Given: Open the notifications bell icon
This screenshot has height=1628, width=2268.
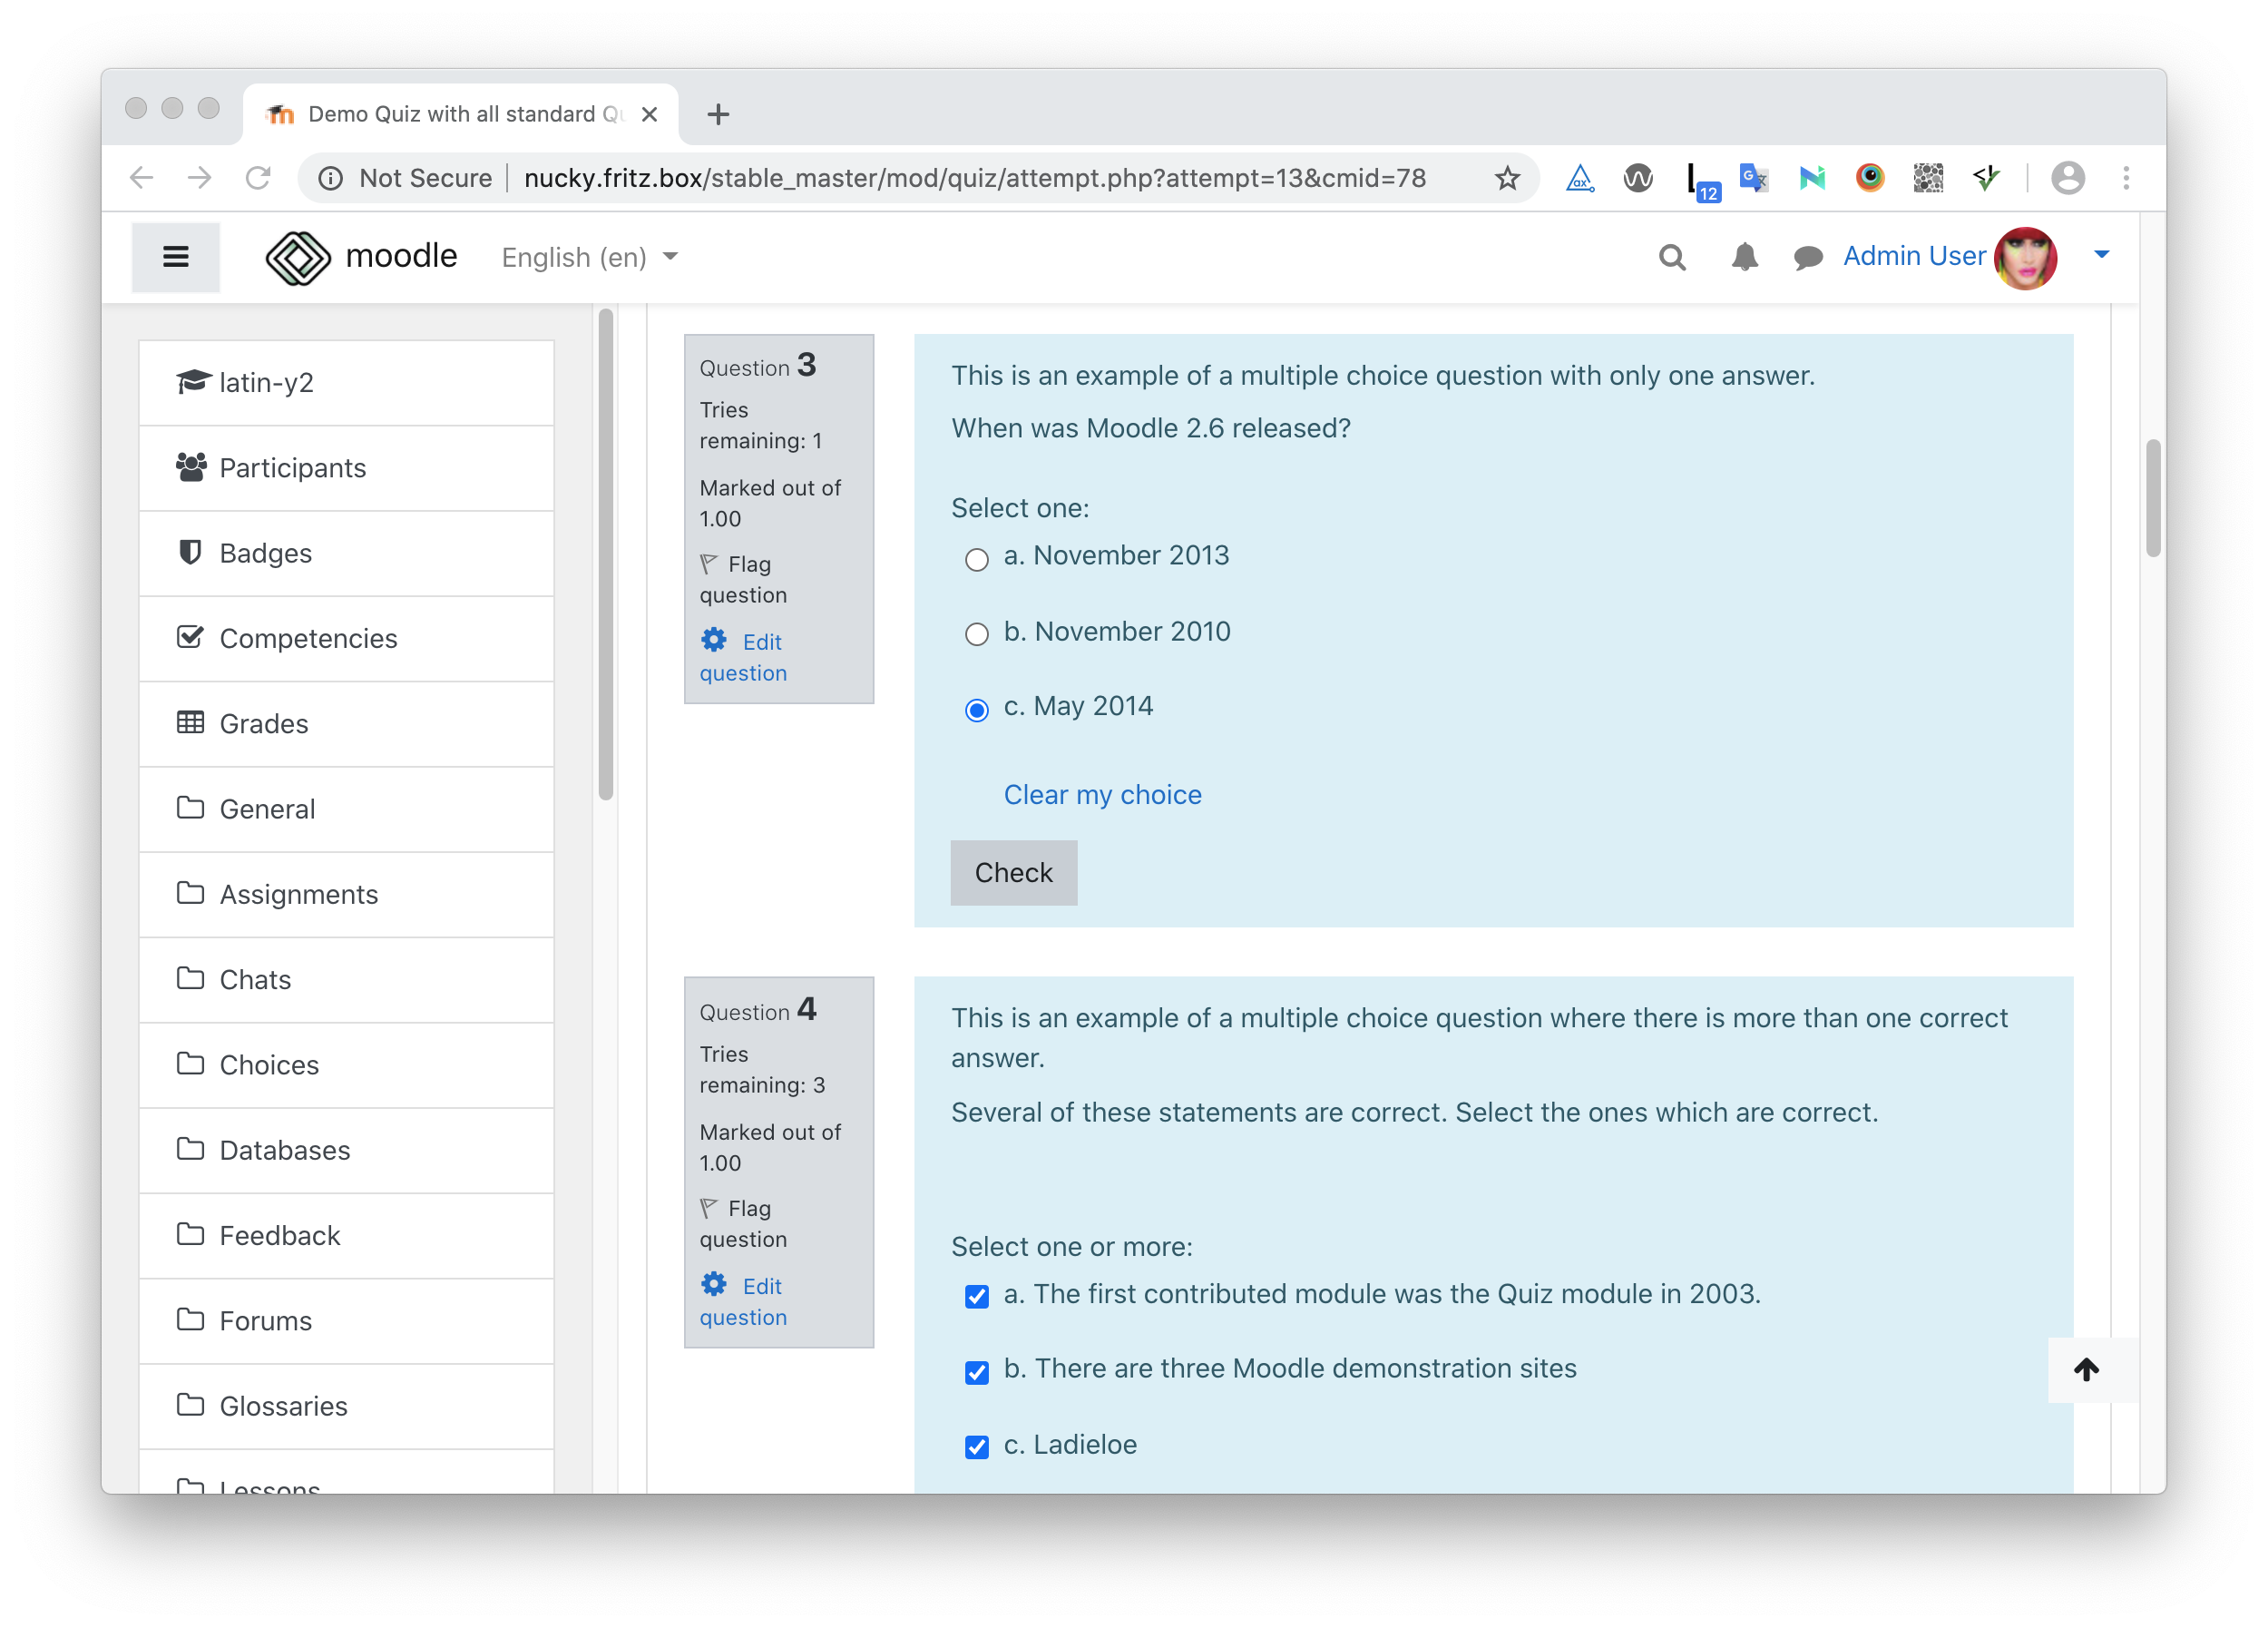Looking at the screenshot, I should pyautogui.click(x=1744, y=257).
